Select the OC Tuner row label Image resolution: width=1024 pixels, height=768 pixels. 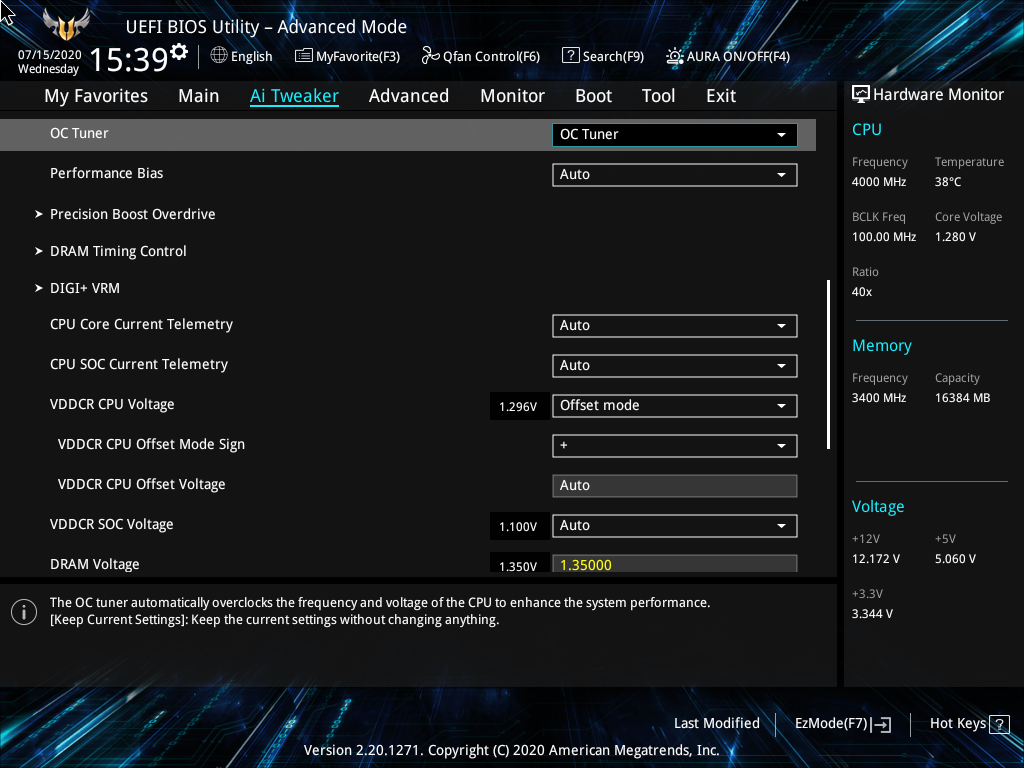[x=79, y=133]
